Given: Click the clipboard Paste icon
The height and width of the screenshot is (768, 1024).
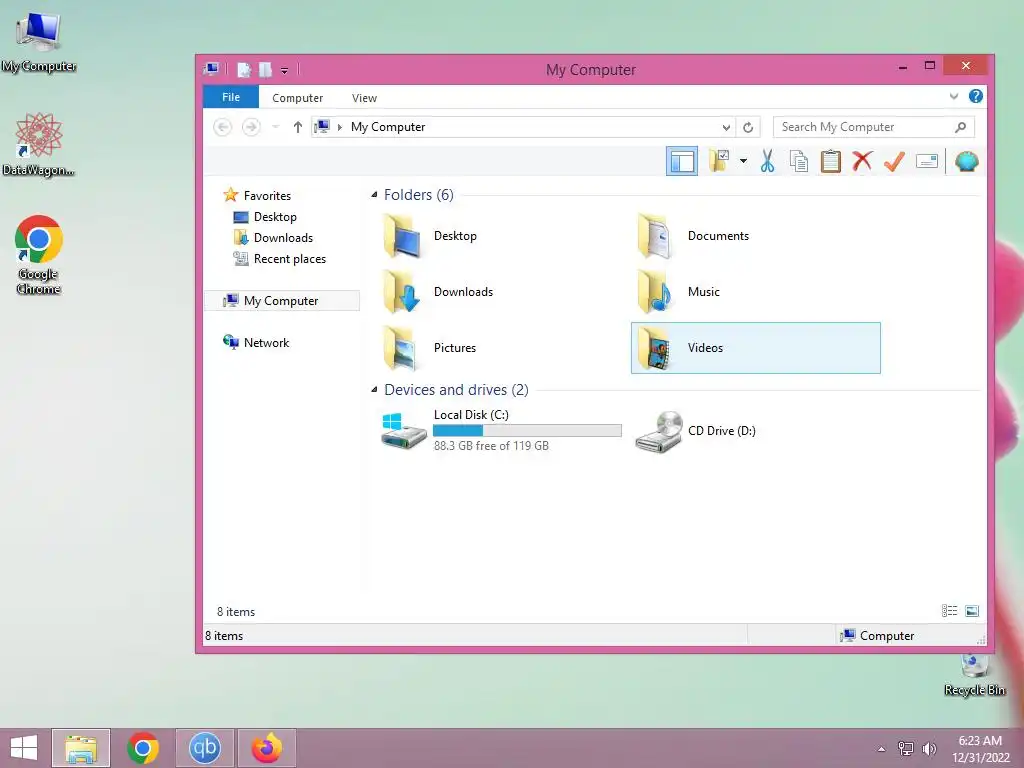Looking at the screenshot, I should point(831,161).
